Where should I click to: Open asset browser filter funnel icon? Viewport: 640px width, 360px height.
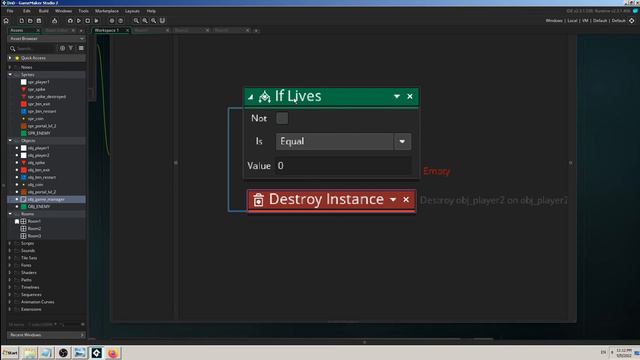point(71,48)
